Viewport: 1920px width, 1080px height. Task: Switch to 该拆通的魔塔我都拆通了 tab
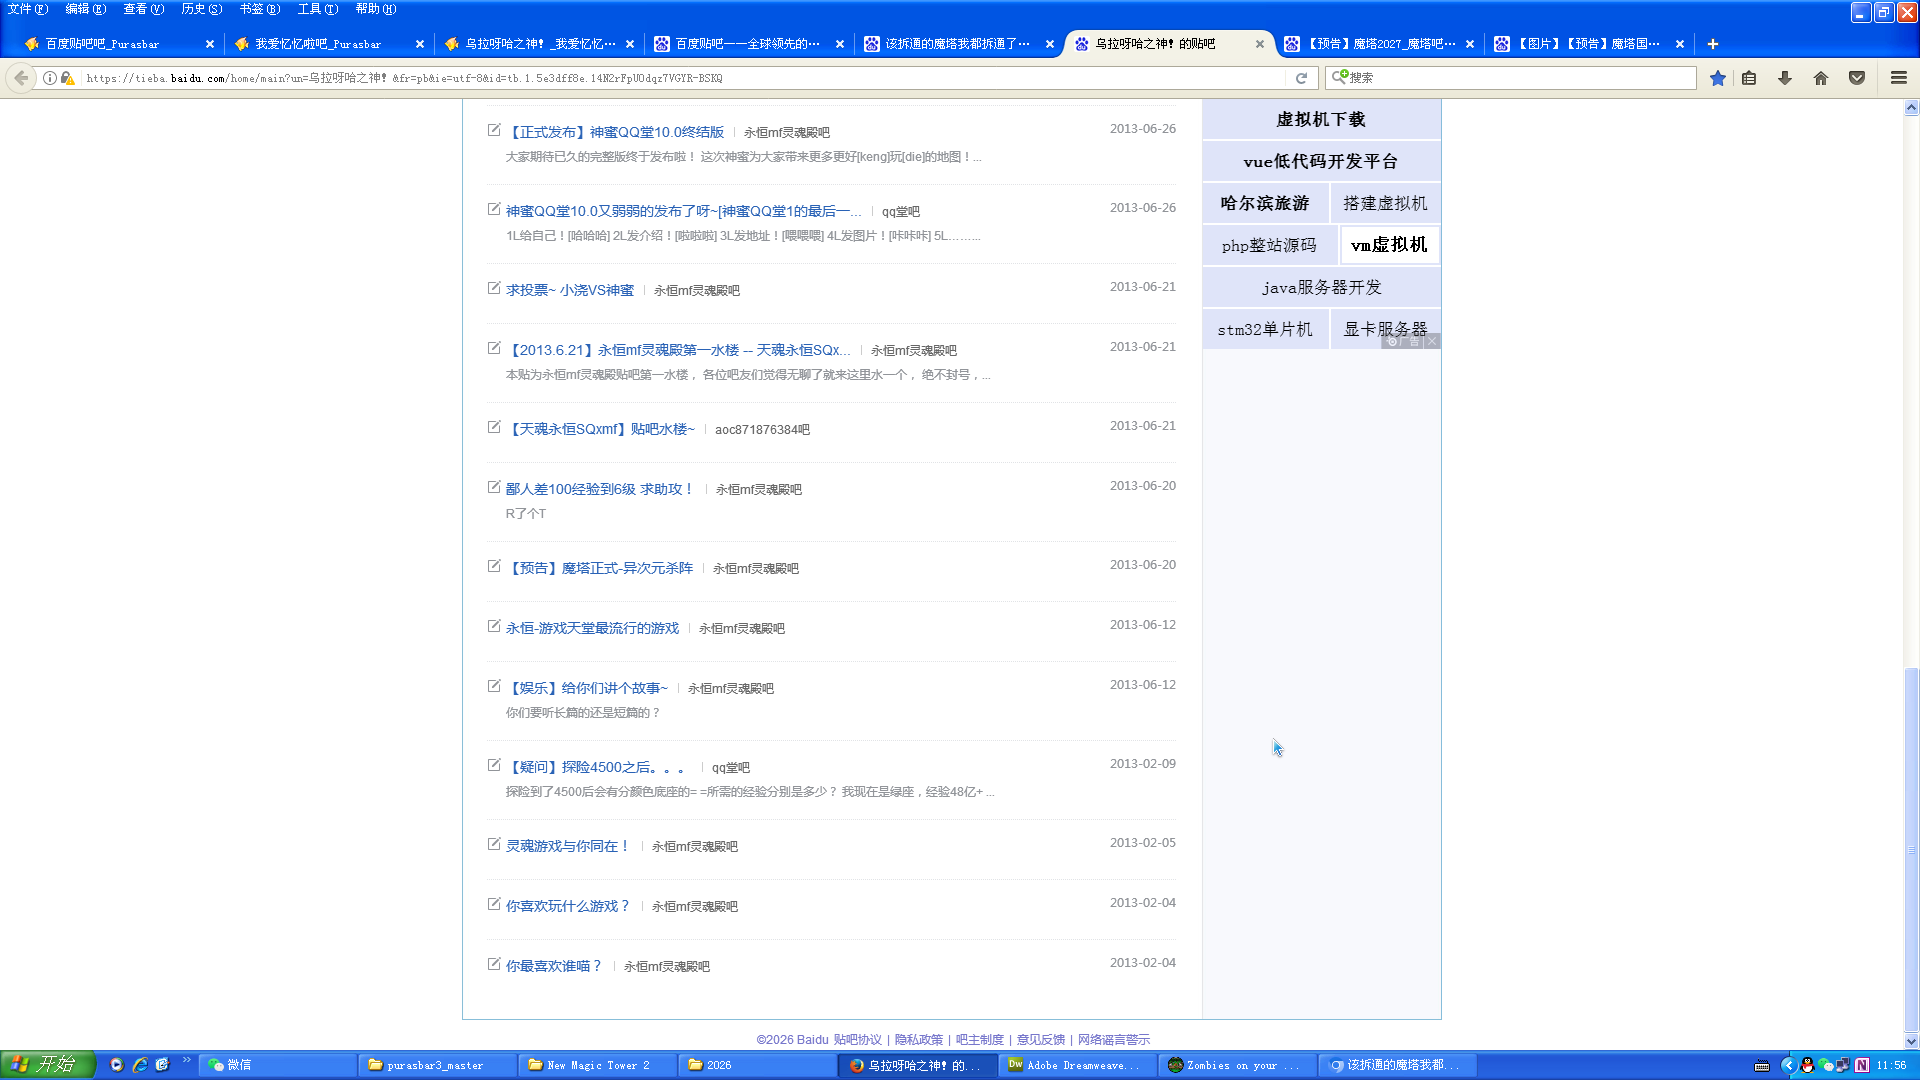(956, 44)
